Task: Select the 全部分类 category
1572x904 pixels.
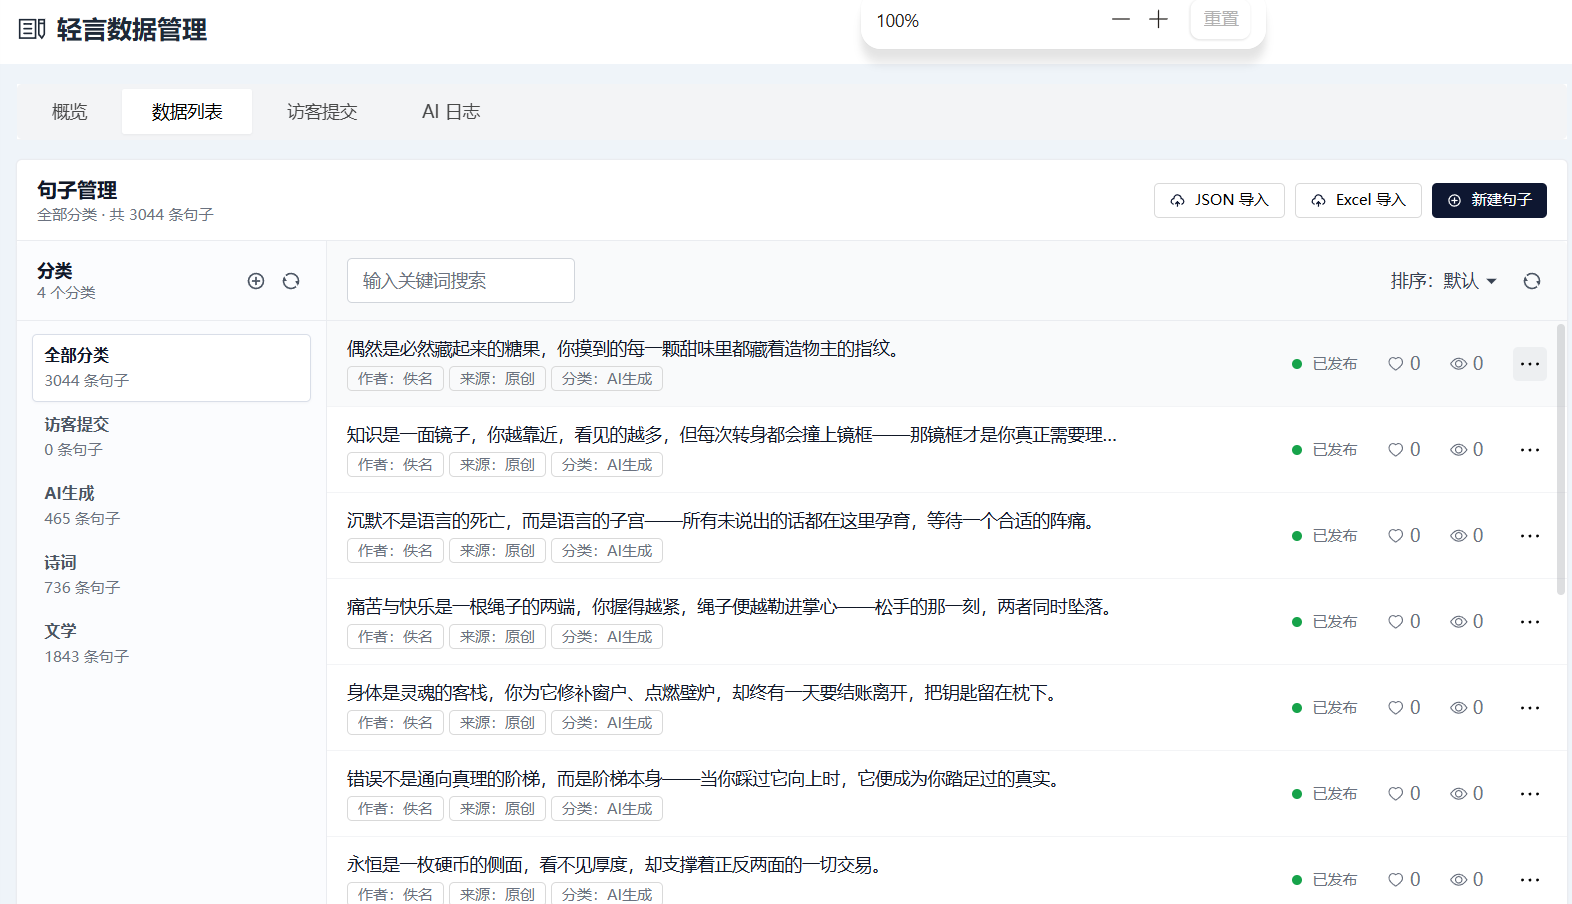Action: coord(172,368)
